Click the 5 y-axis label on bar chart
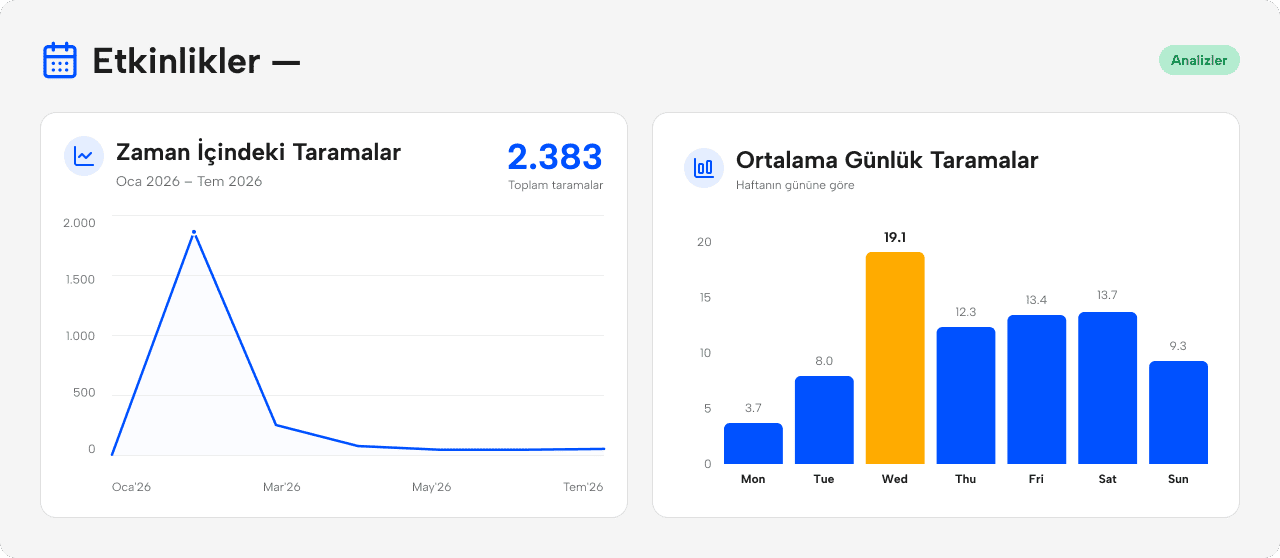 coord(707,408)
